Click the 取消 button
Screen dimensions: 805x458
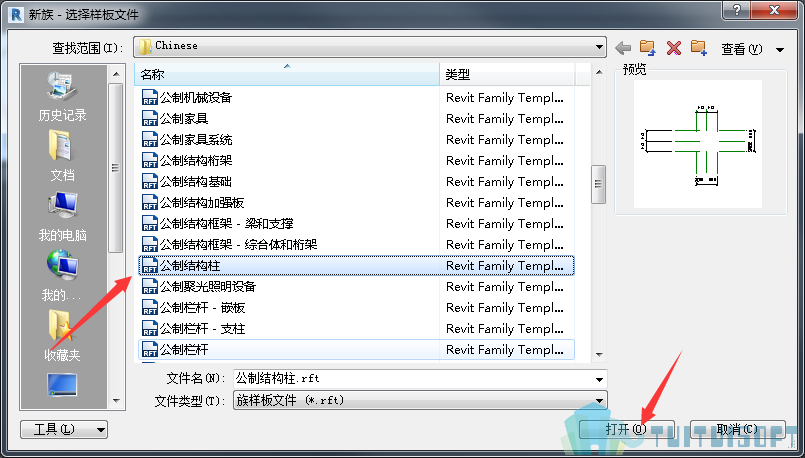737,429
